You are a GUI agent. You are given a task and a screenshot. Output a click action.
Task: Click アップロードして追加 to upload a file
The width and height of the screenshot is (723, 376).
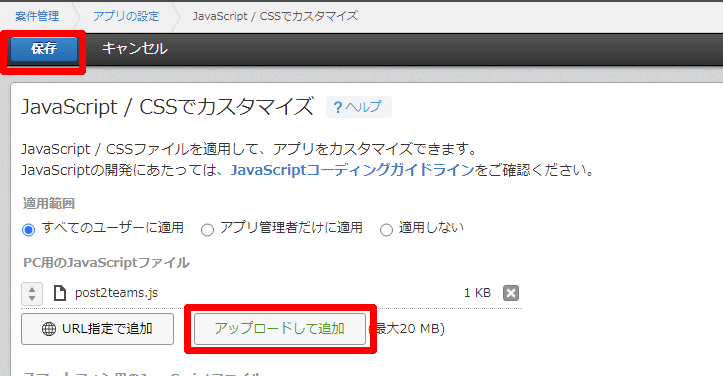point(280,329)
